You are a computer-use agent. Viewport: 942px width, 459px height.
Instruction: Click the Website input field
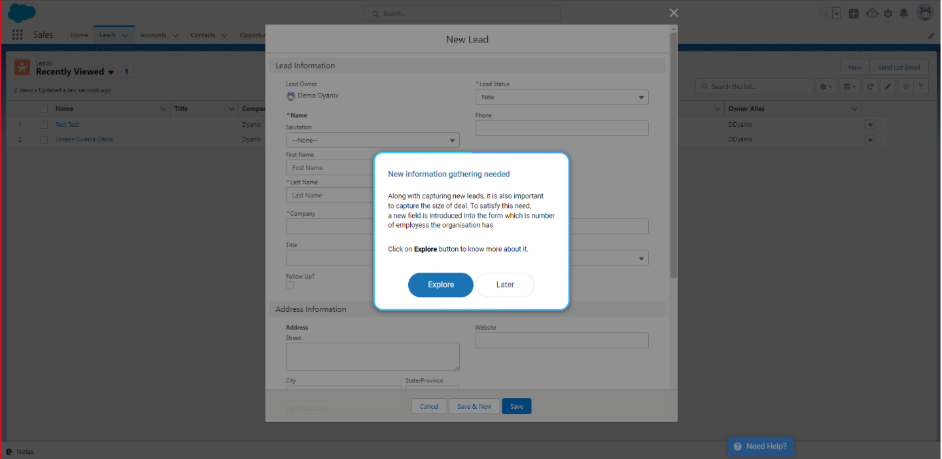[562, 340]
